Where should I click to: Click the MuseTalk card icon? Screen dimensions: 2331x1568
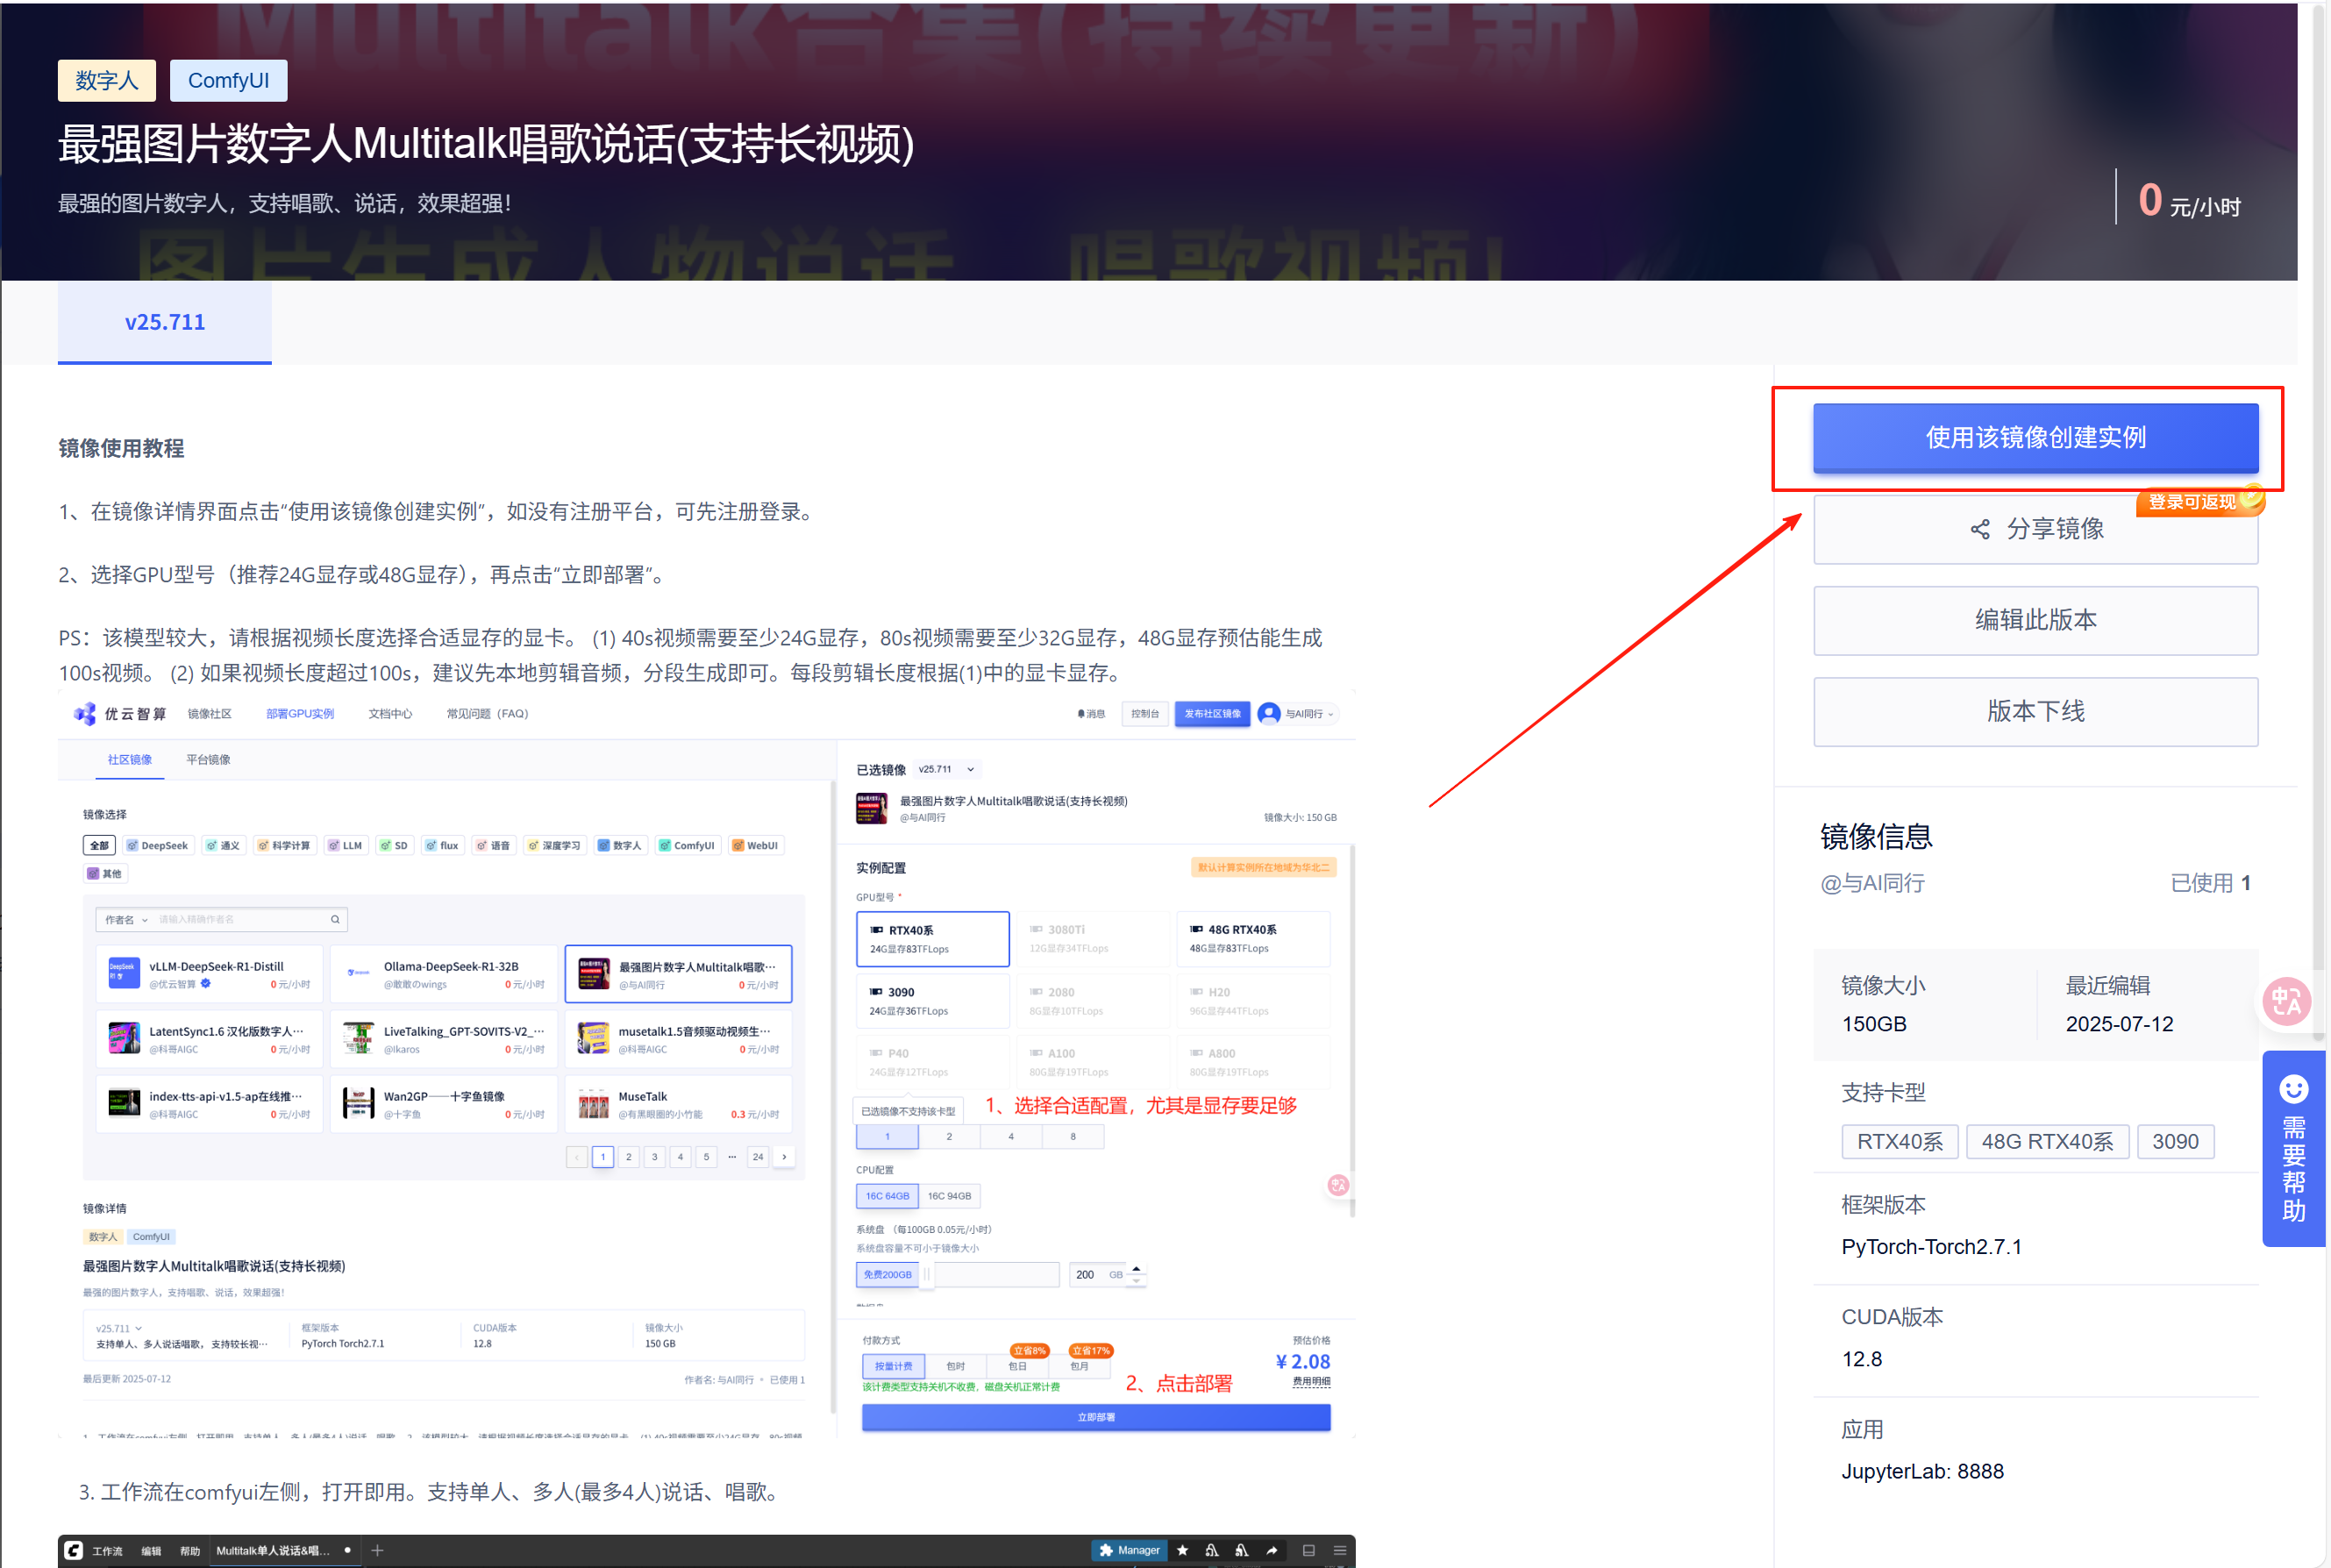coord(593,1102)
